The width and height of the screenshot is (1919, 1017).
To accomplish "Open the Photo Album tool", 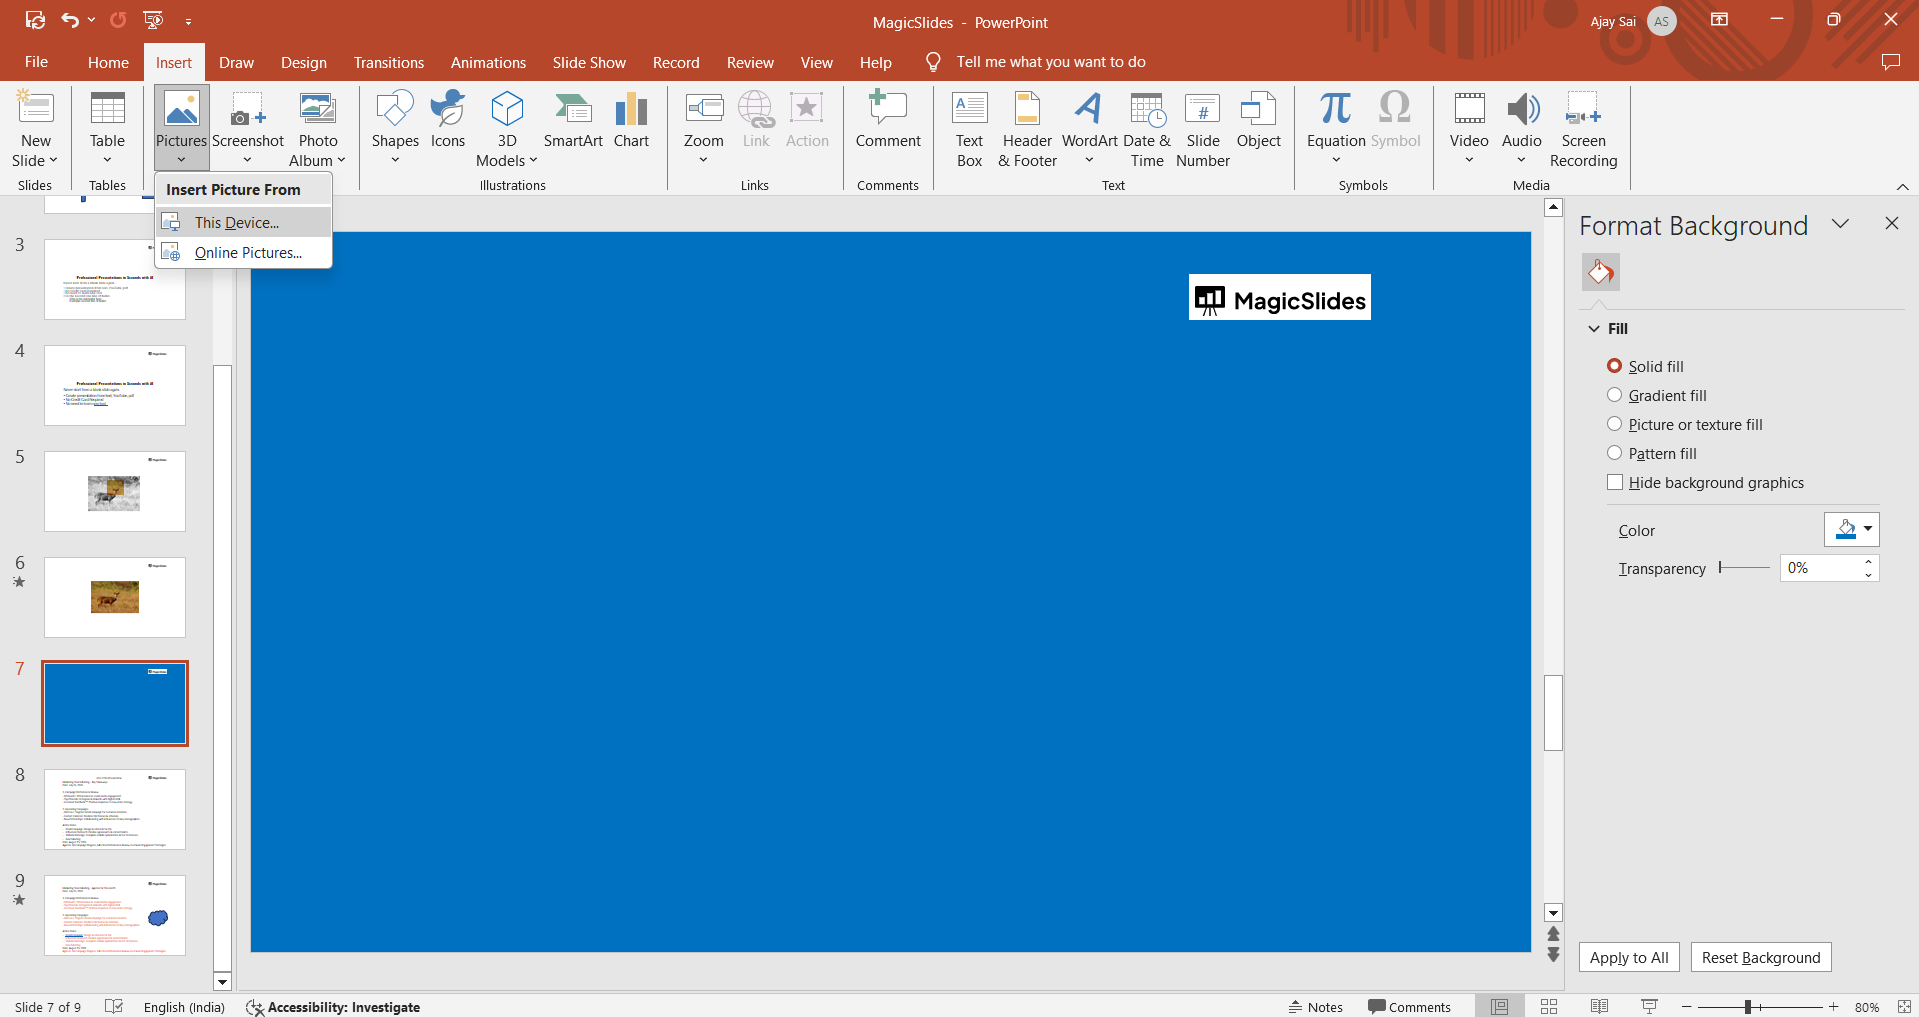I will click(x=317, y=130).
